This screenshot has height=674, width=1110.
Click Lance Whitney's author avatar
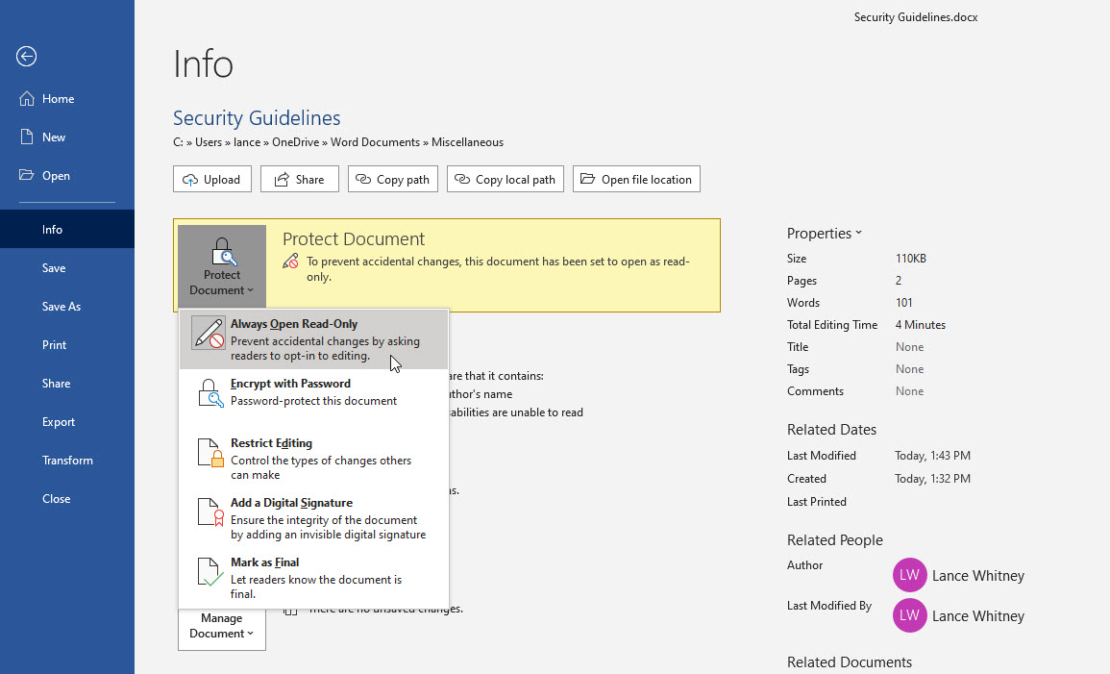point(910,575)
